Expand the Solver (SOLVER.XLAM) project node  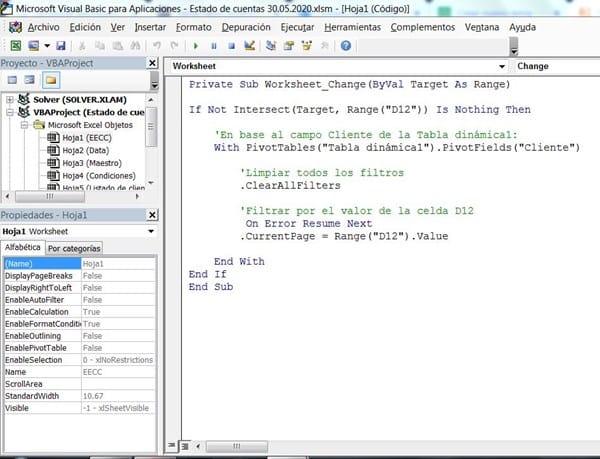click(9, 100)
